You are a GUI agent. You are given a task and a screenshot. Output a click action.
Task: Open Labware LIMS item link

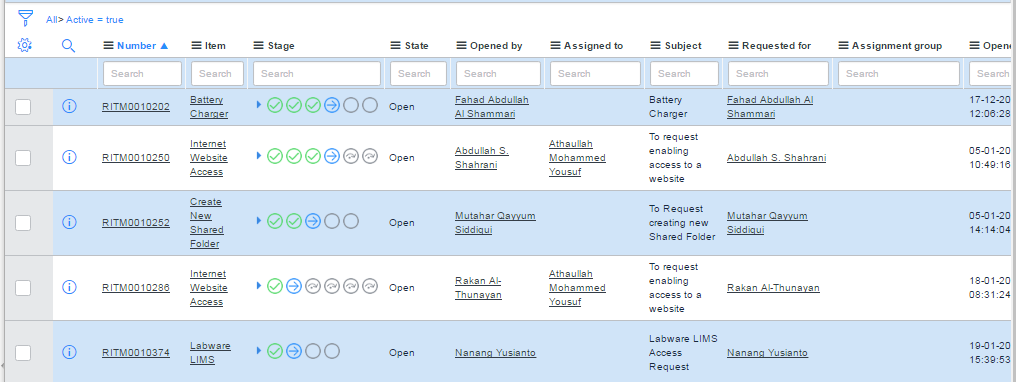[210, 353]
